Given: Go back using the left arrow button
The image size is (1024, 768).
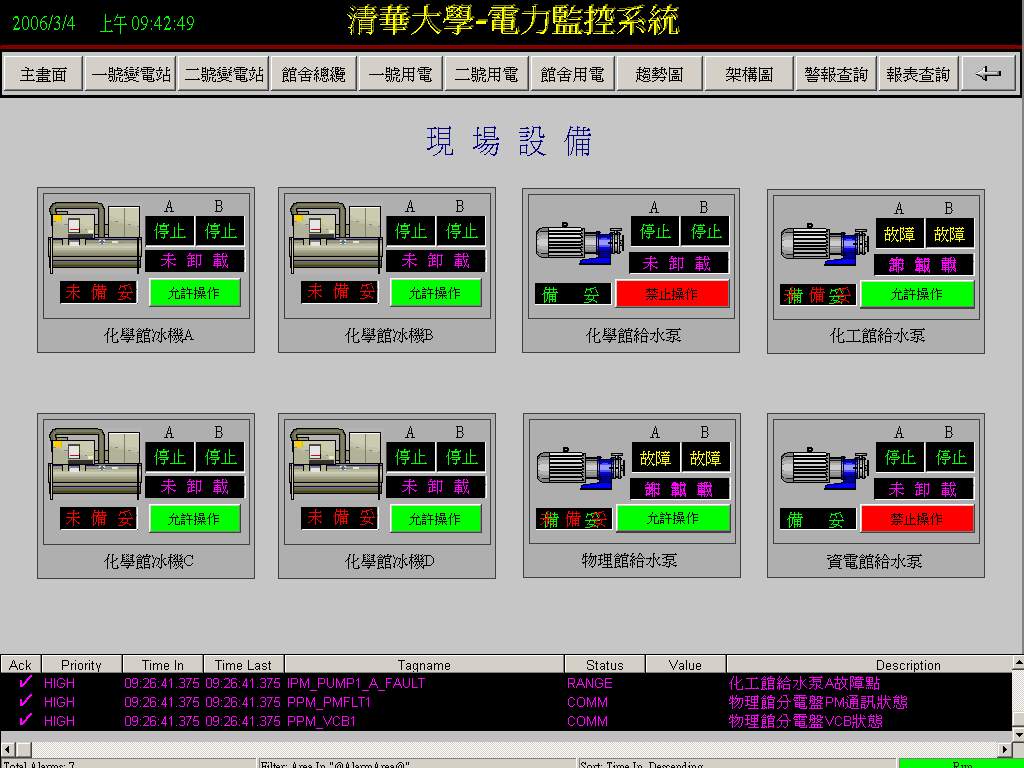Looking at the screenshot, I should coord(988,74).
